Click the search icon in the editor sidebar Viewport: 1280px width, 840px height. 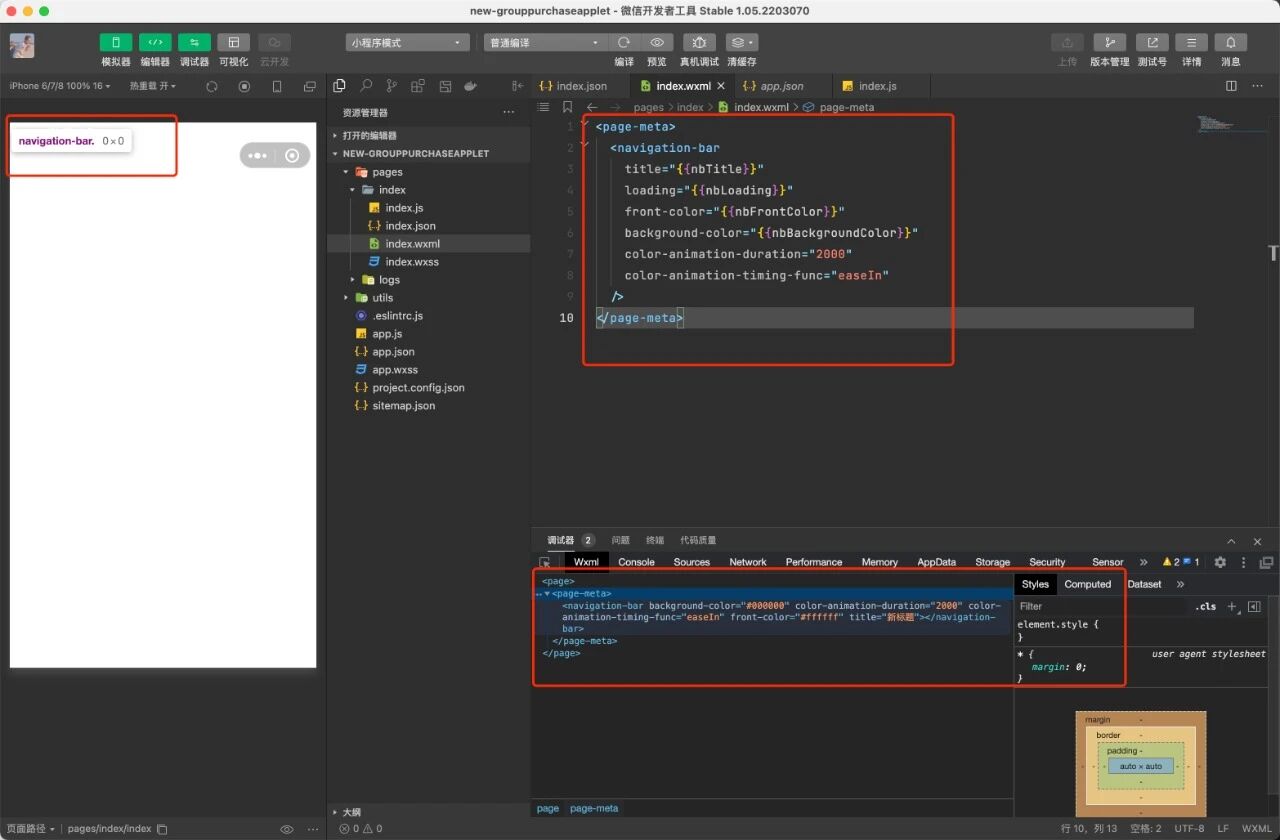366,86
